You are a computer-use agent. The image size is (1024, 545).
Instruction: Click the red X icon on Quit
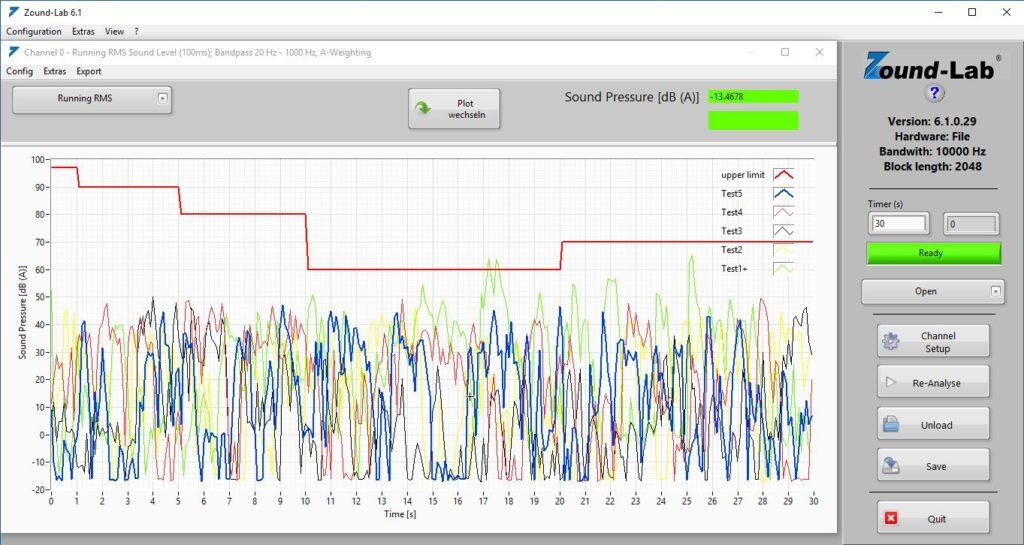[x=890, y=519]
